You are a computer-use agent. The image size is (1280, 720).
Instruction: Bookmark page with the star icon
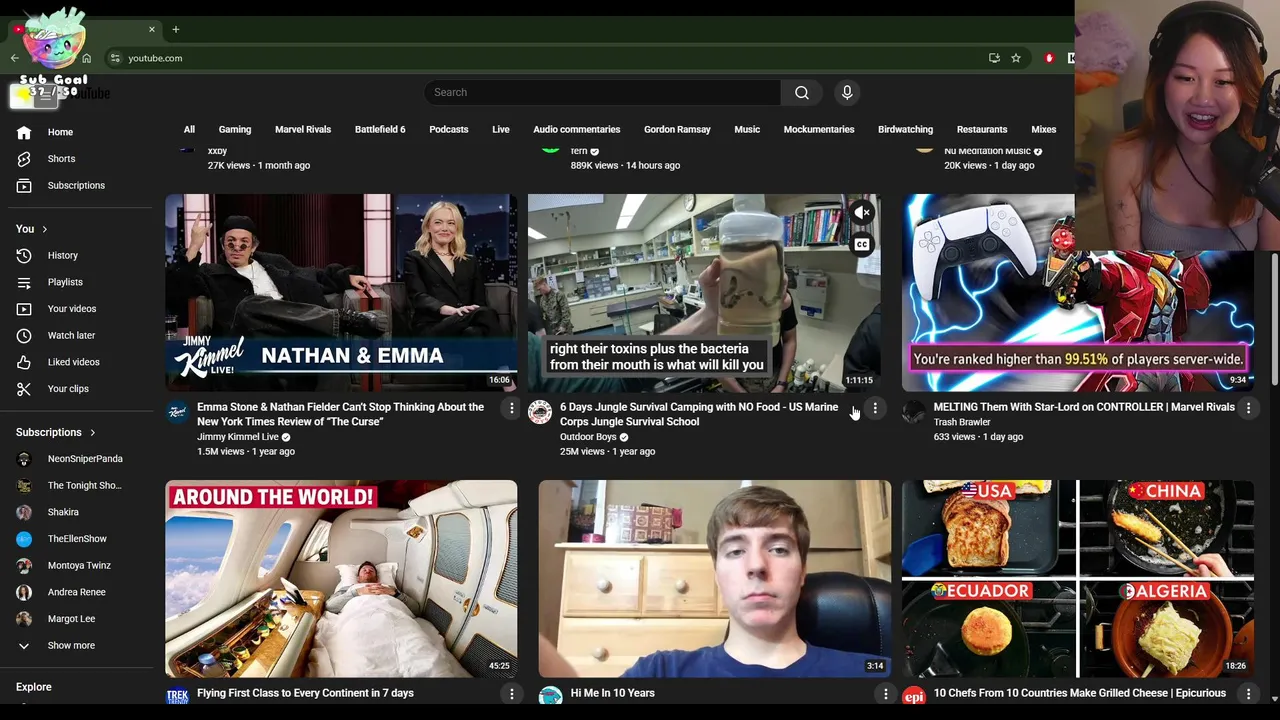pos(1016,58)
